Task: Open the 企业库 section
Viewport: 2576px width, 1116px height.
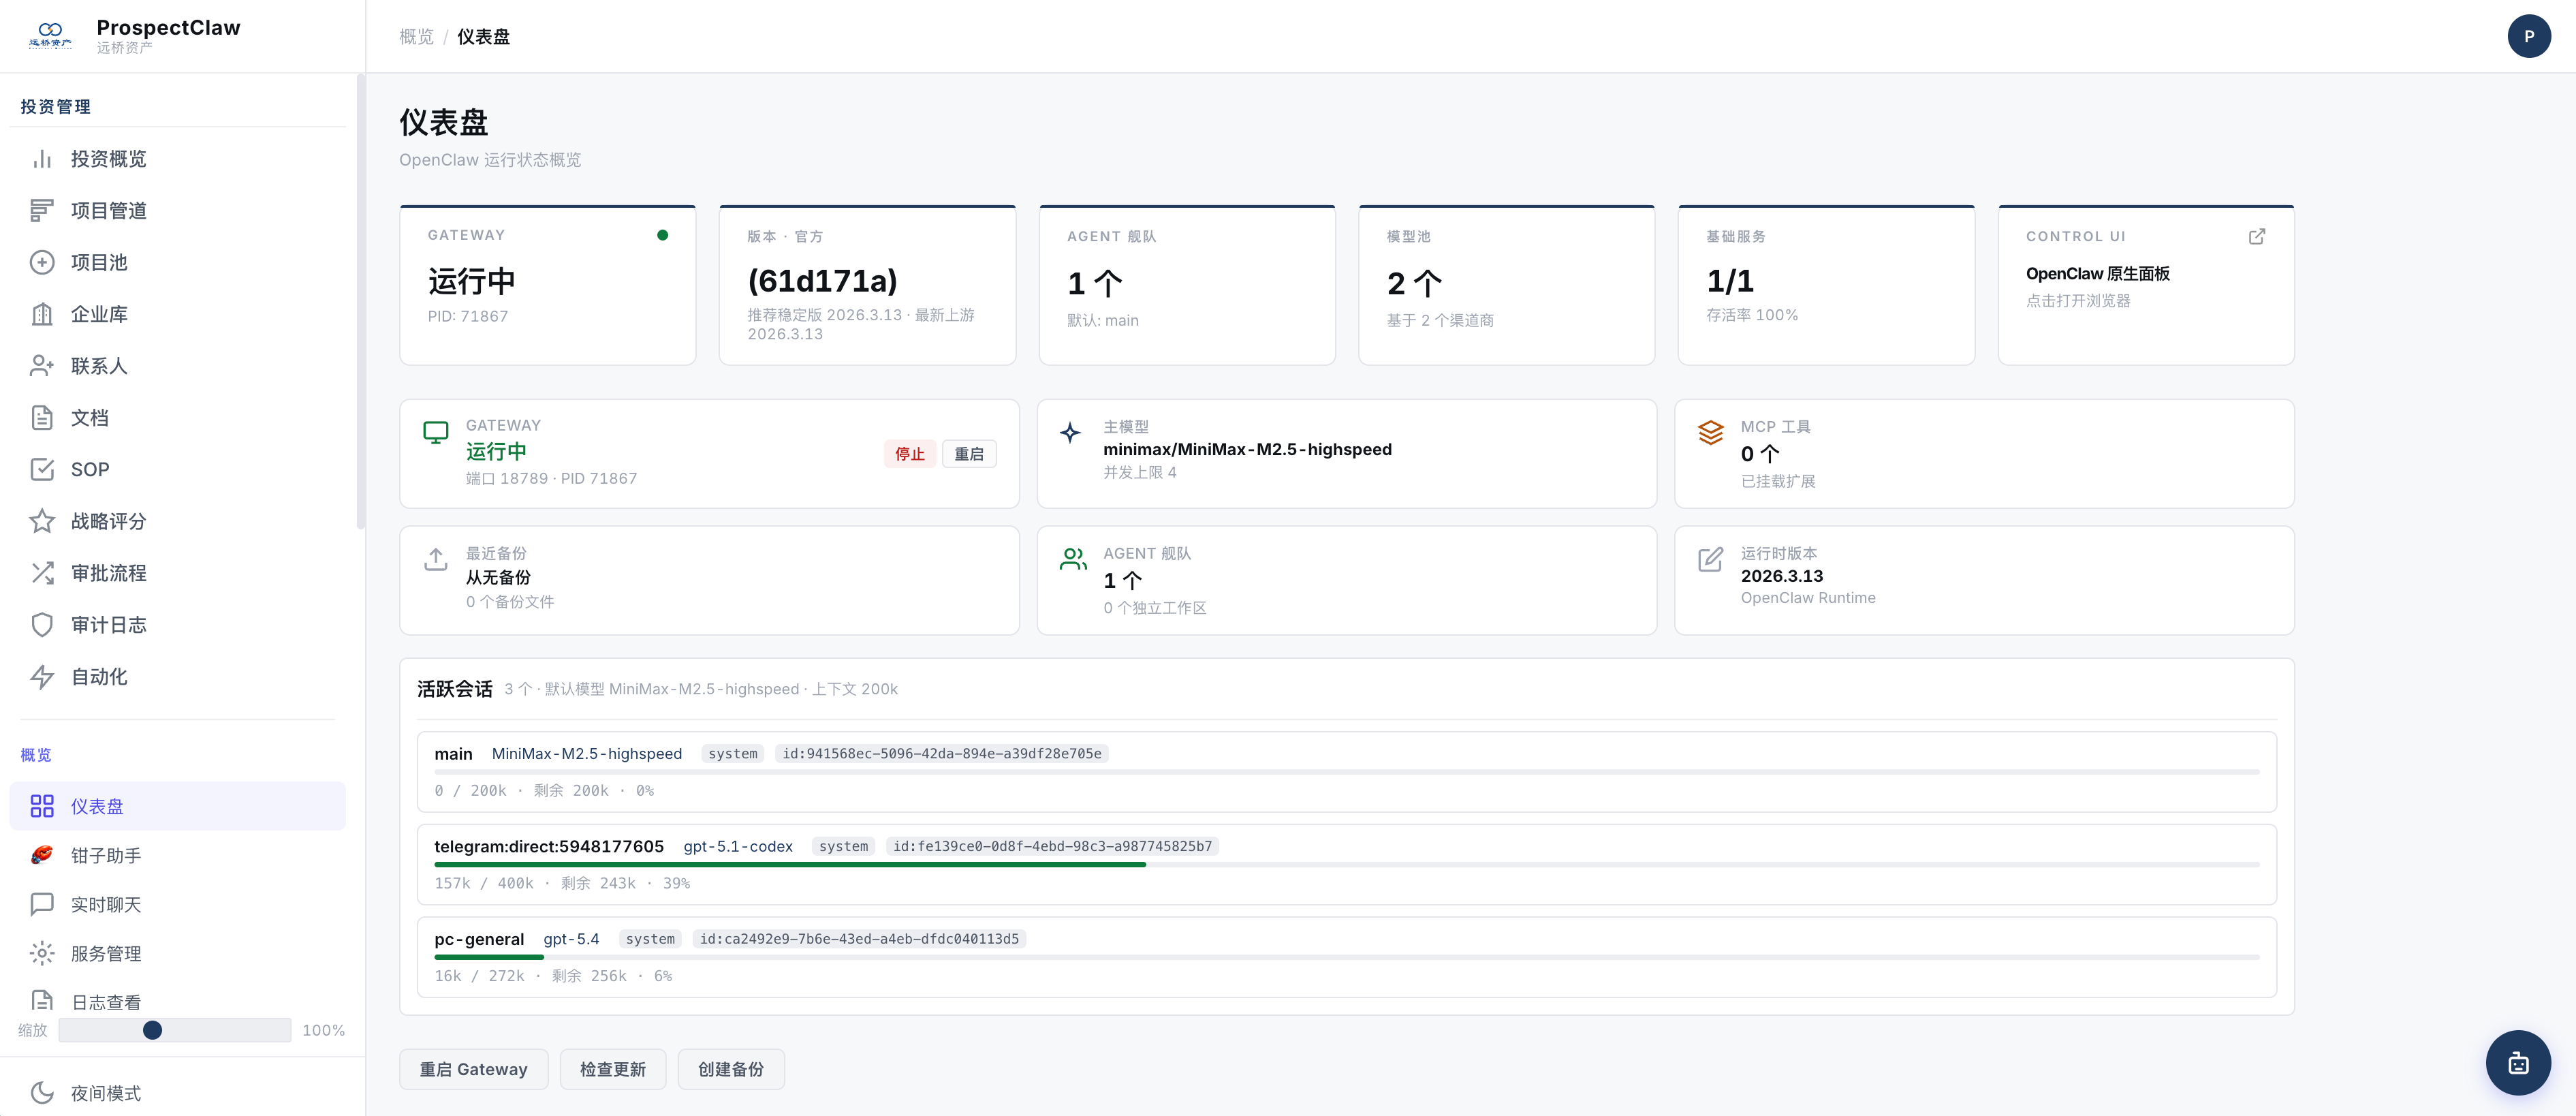Action: click(x=99, y=313)
